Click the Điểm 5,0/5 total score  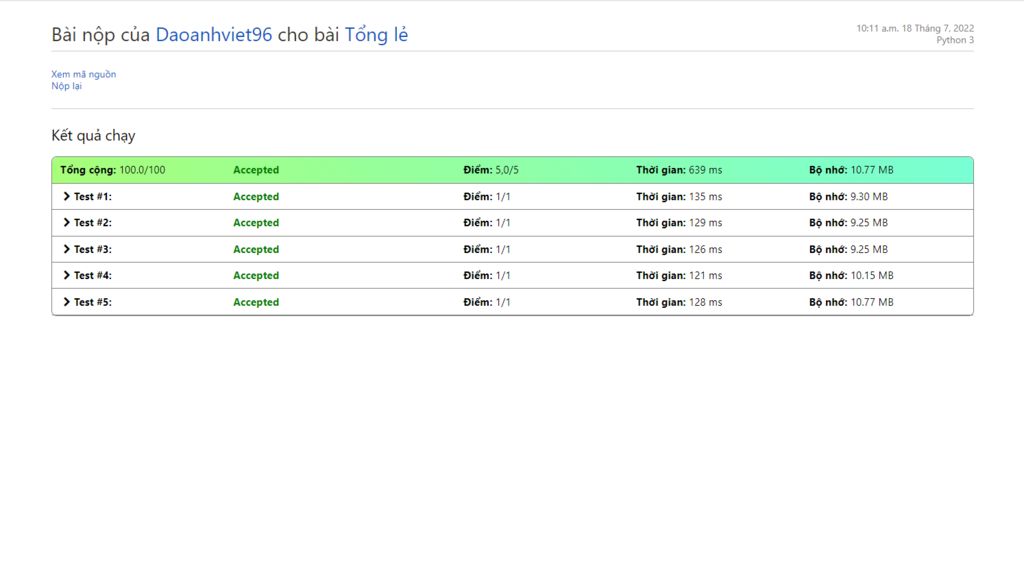[491, 170]
